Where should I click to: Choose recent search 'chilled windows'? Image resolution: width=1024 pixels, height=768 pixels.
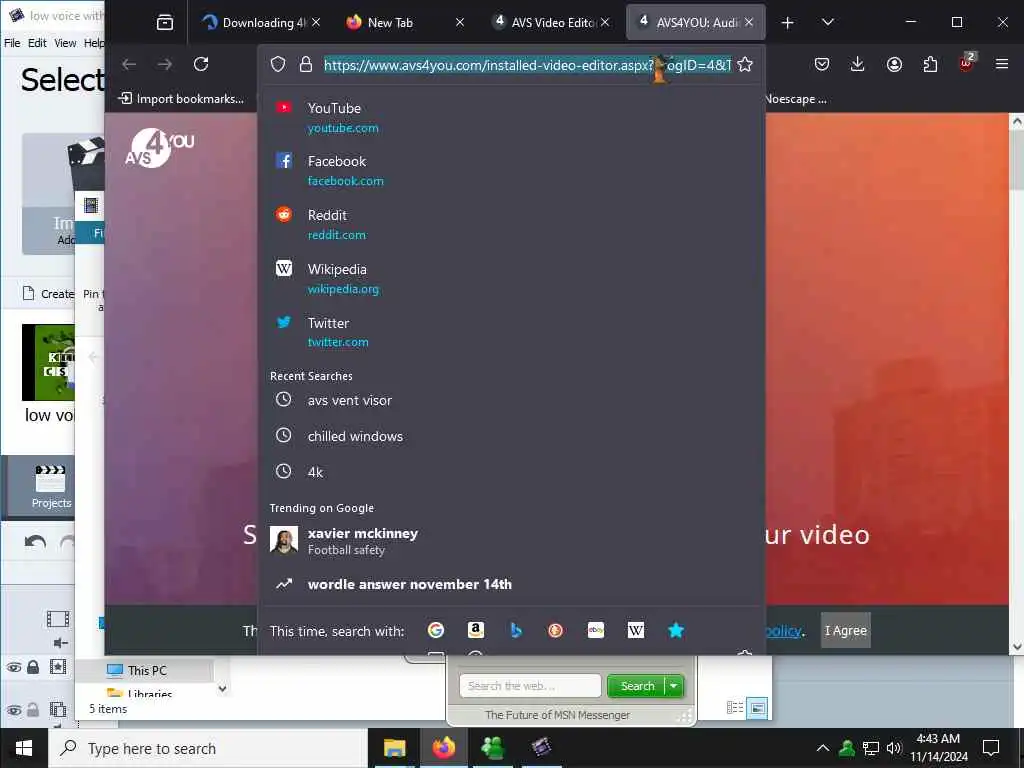click(511, 436)
